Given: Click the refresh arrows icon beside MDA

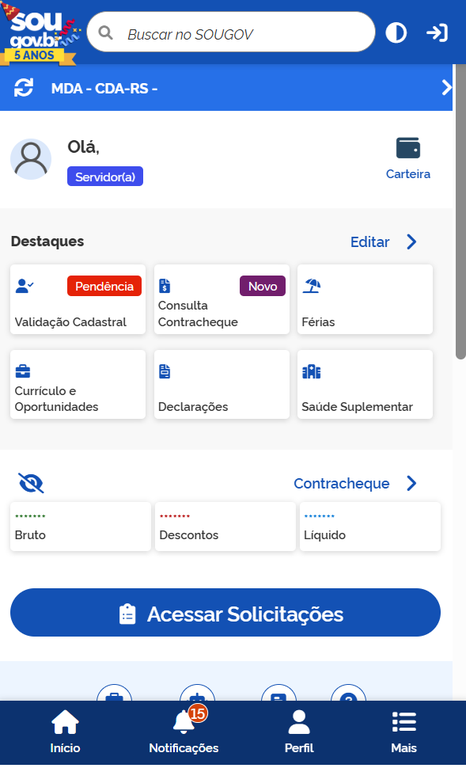Looking at the screenshot, I should 24,88.
